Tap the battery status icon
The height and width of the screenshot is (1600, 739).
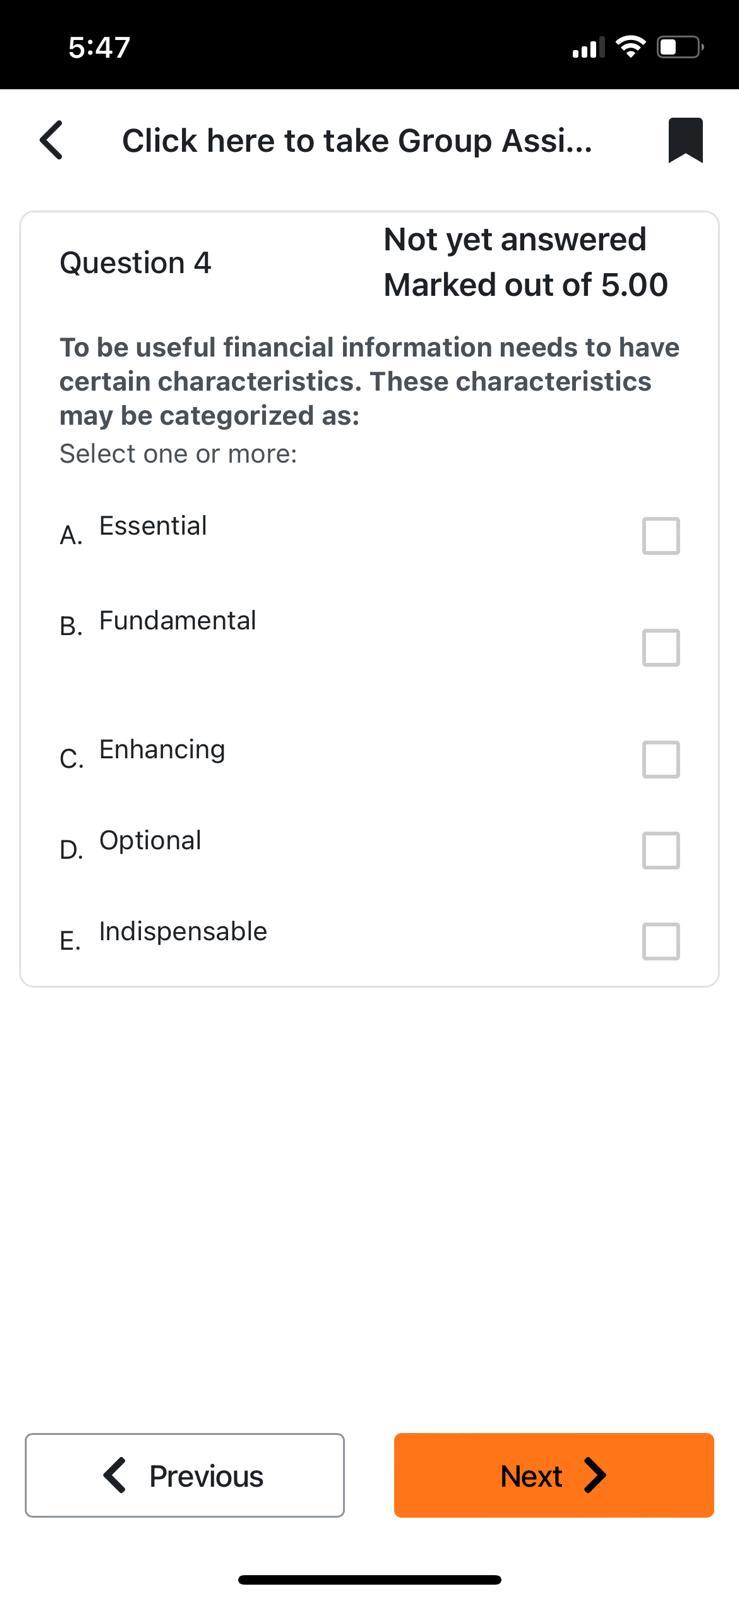point(680,47)
